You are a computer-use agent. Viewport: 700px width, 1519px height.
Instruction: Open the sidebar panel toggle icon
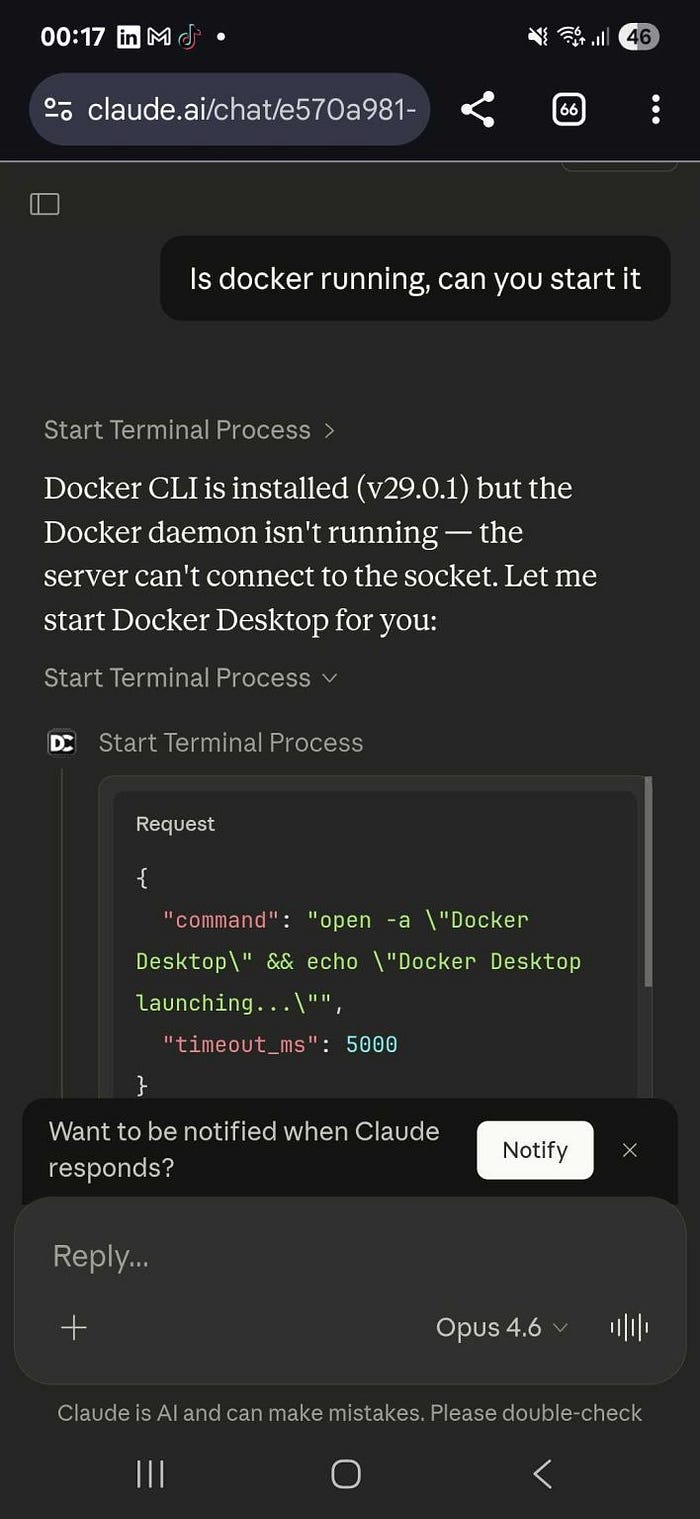point(45,204)
